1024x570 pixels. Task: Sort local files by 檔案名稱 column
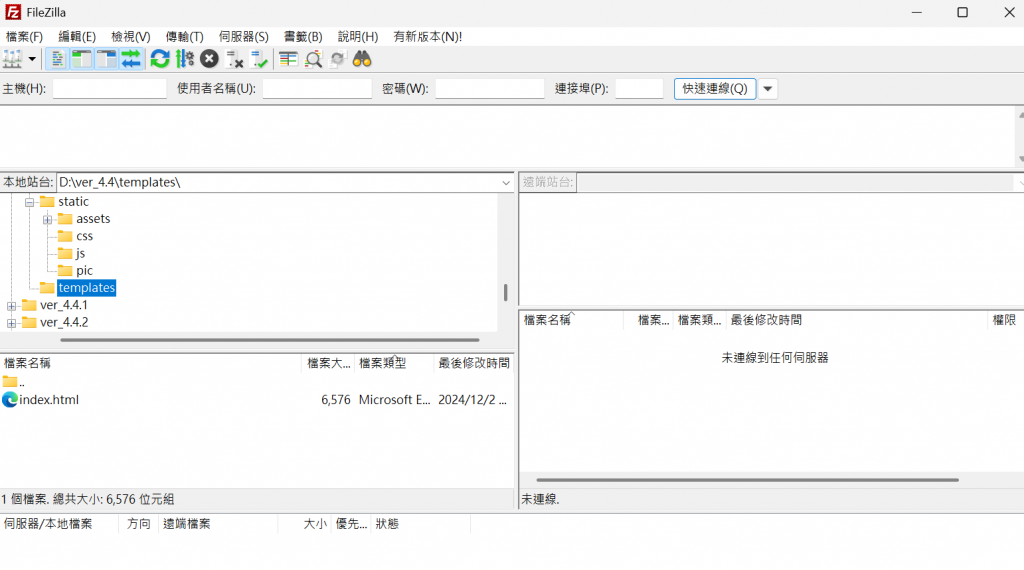[151, 363]
